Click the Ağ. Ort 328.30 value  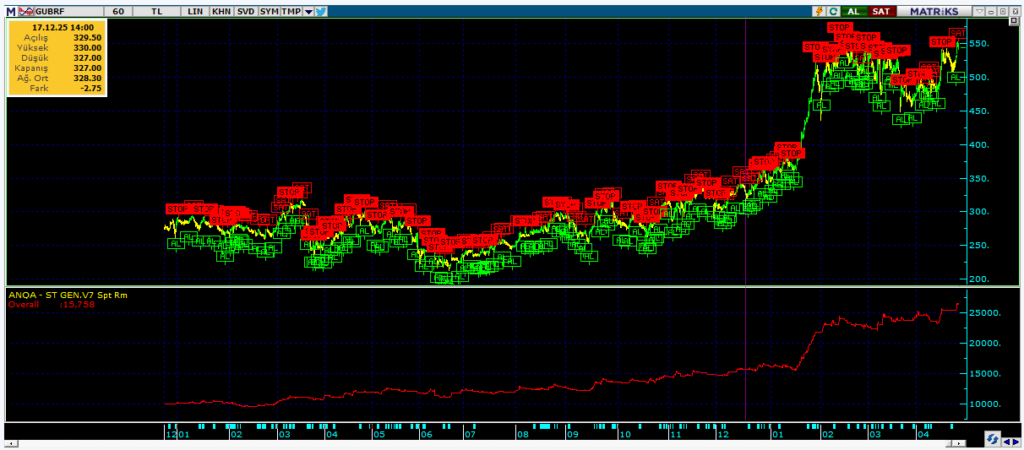point(88,78)
